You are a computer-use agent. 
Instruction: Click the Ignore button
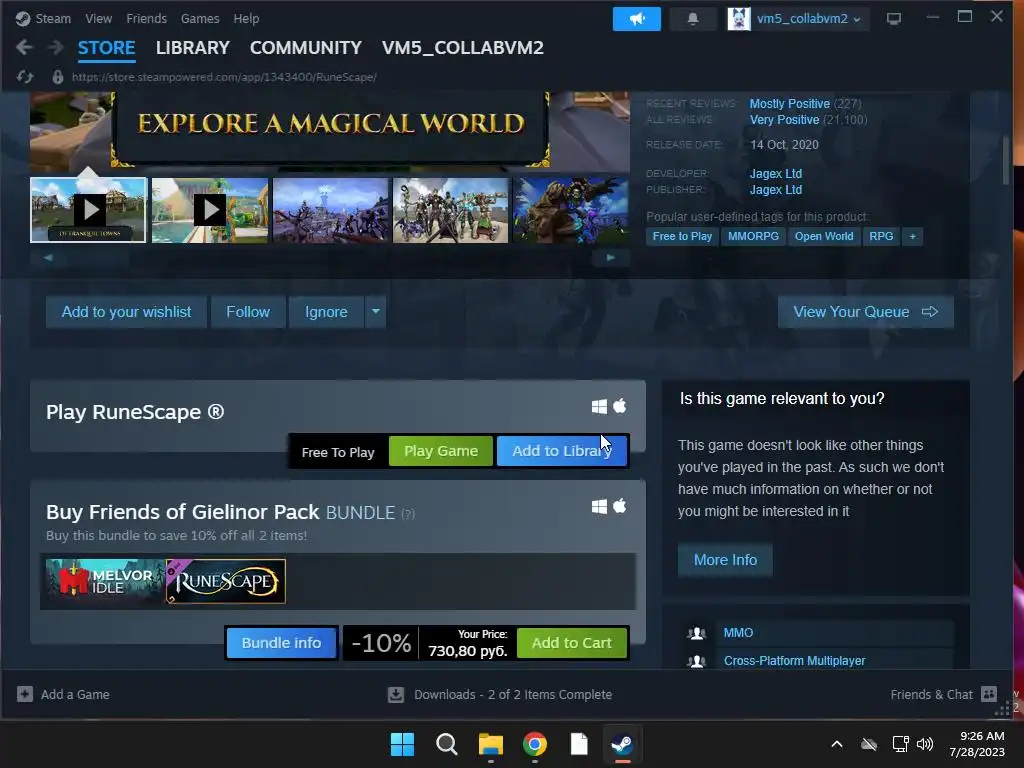[x=326, y=312]
